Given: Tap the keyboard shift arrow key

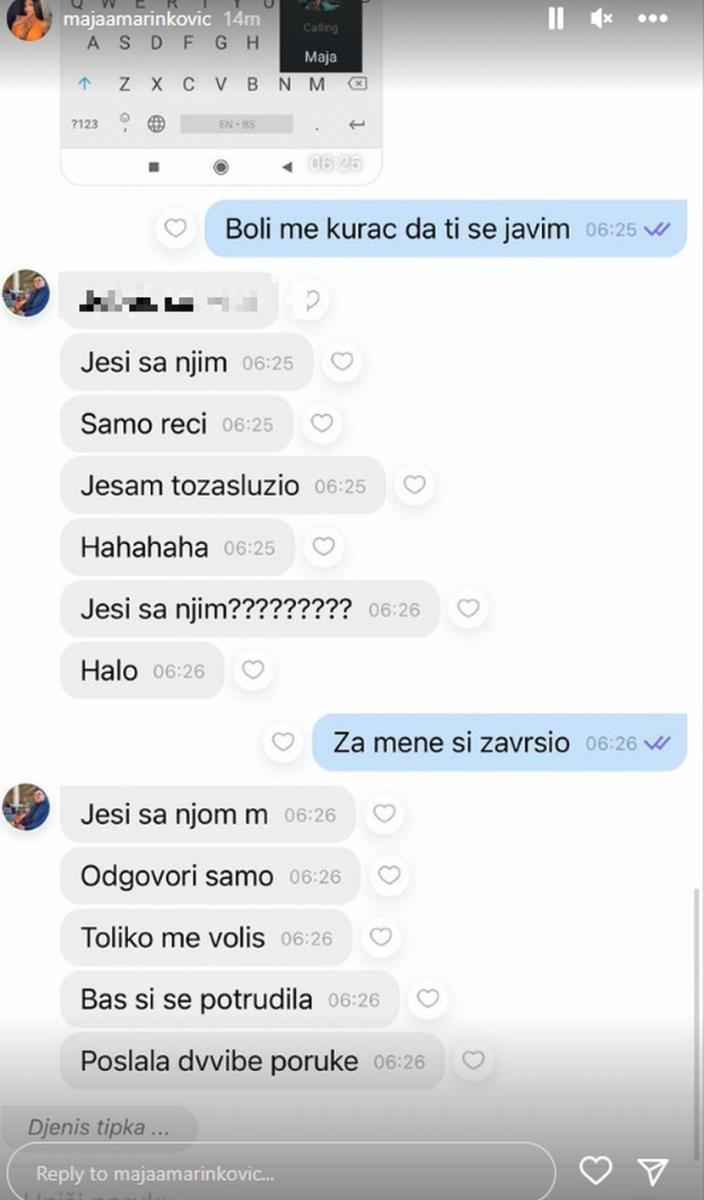Looking at the screenshot, I should pos(86,85).
